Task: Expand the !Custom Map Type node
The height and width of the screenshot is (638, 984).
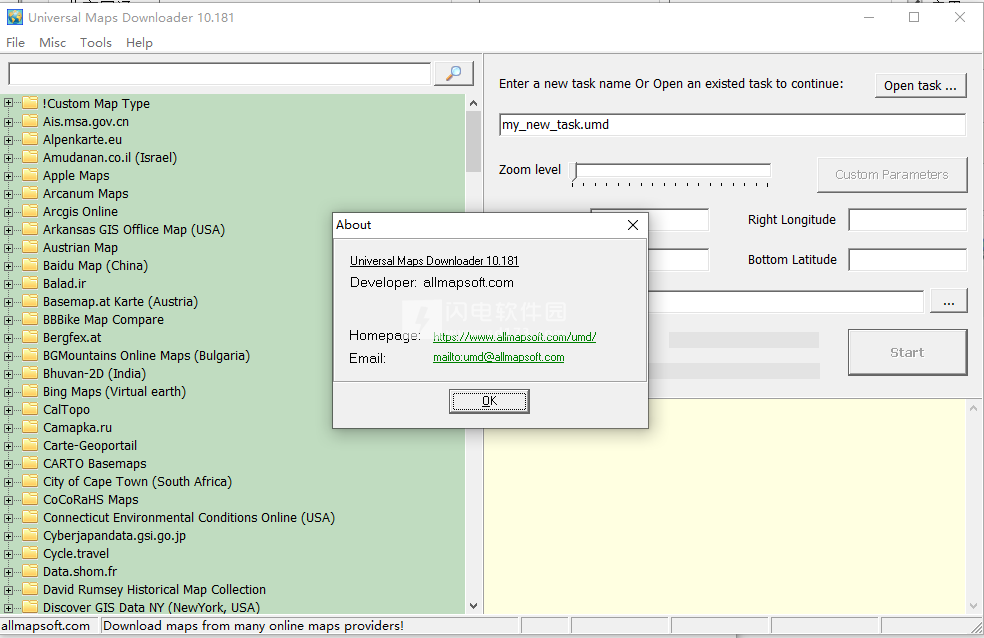Action: [x=8, y=103]
